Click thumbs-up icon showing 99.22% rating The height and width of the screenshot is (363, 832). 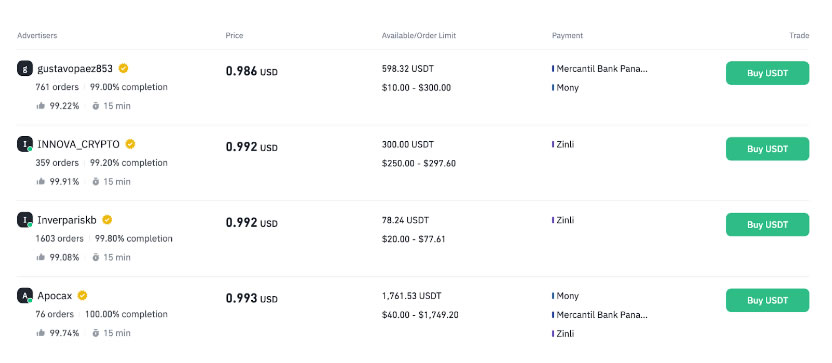coord(41,106)
